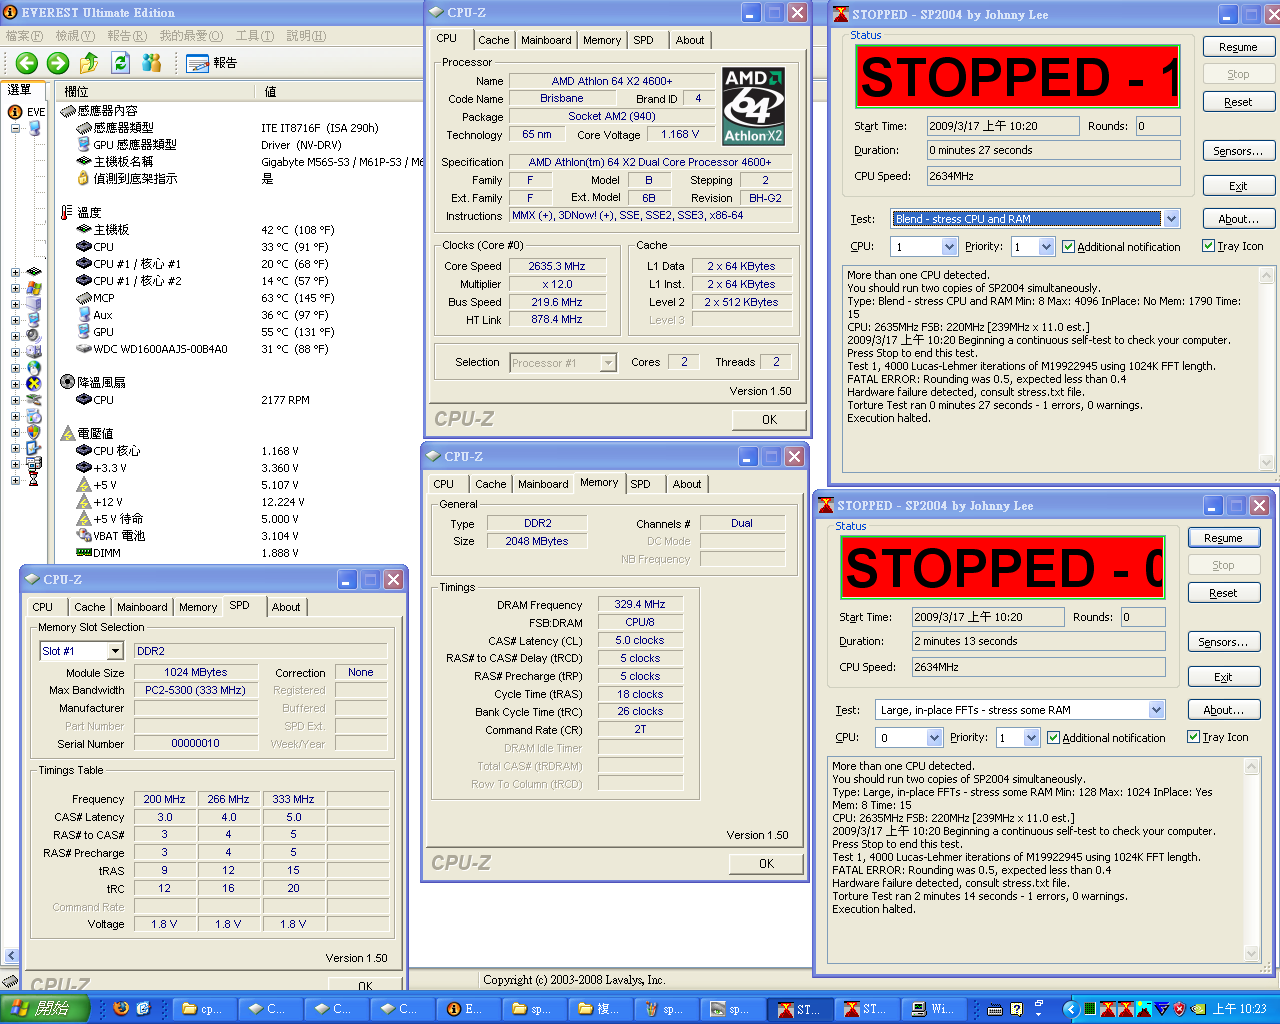The image size is (1280, 1024).
Task: Click the AMD Athlon 64 X2 logo
Action: (x=754, y=106)
